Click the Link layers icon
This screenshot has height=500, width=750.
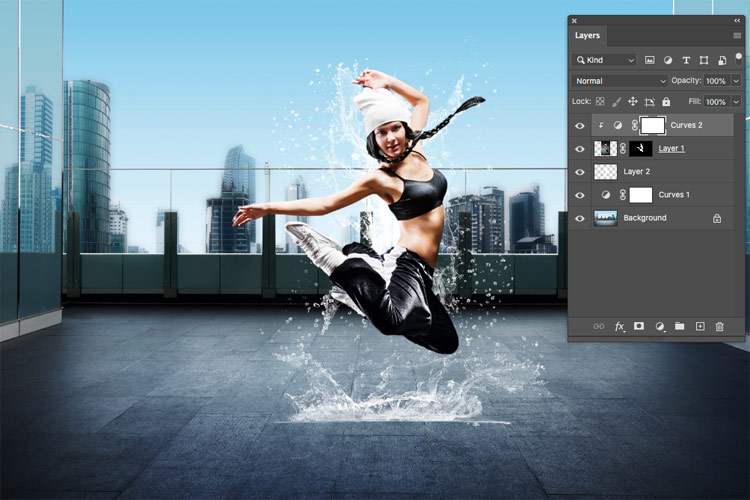pyautogui.click(x=599, y=327)
